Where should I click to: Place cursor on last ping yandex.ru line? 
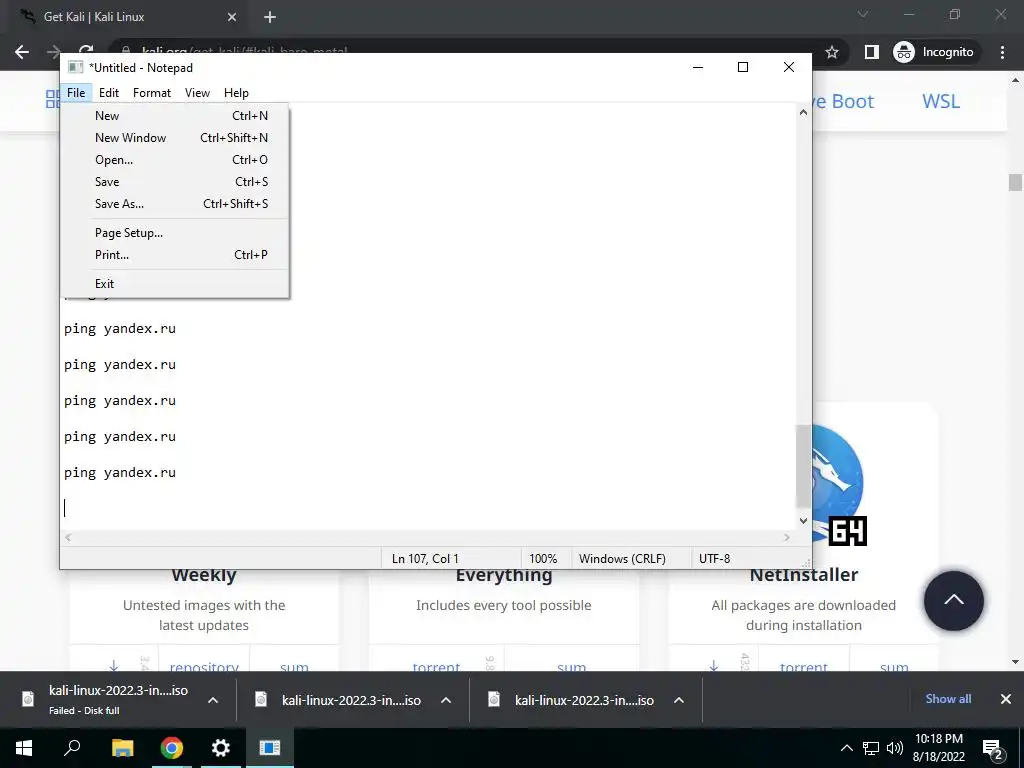tap(120, 473)
